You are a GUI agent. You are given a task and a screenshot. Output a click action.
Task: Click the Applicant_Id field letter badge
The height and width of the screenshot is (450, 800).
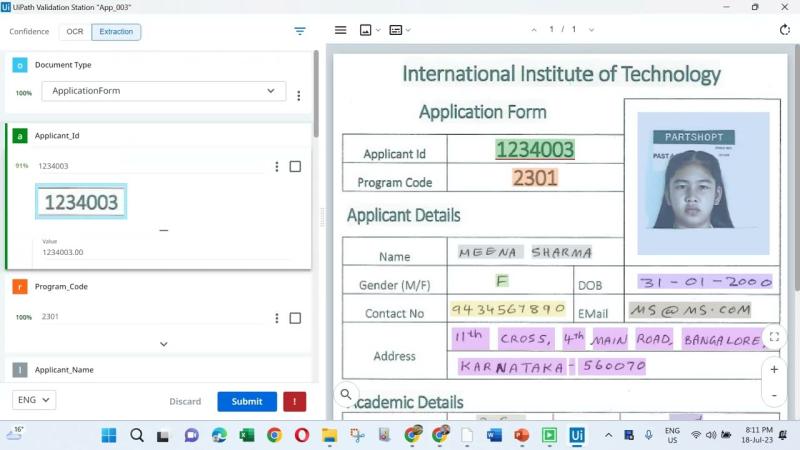pyautogui.click(x=20, y=136)
